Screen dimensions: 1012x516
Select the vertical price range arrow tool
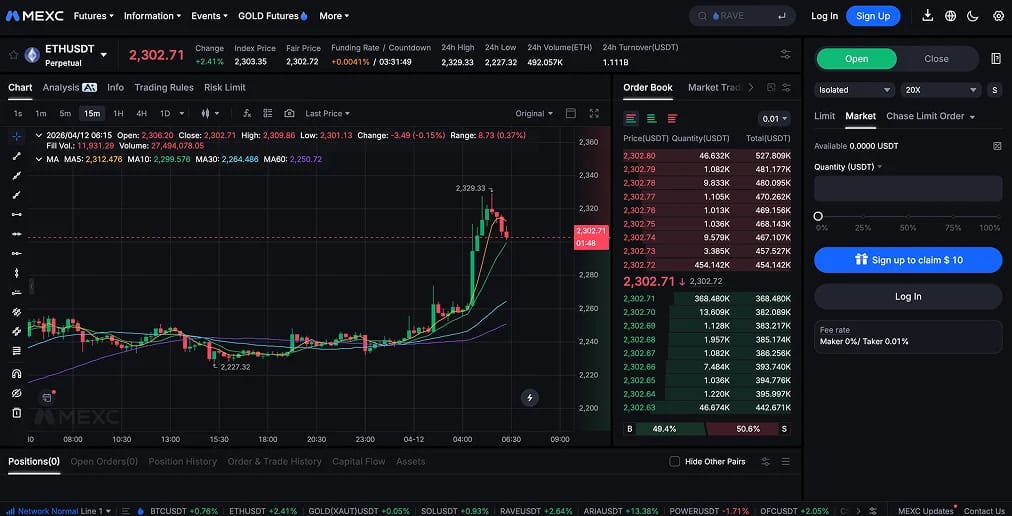17,273
